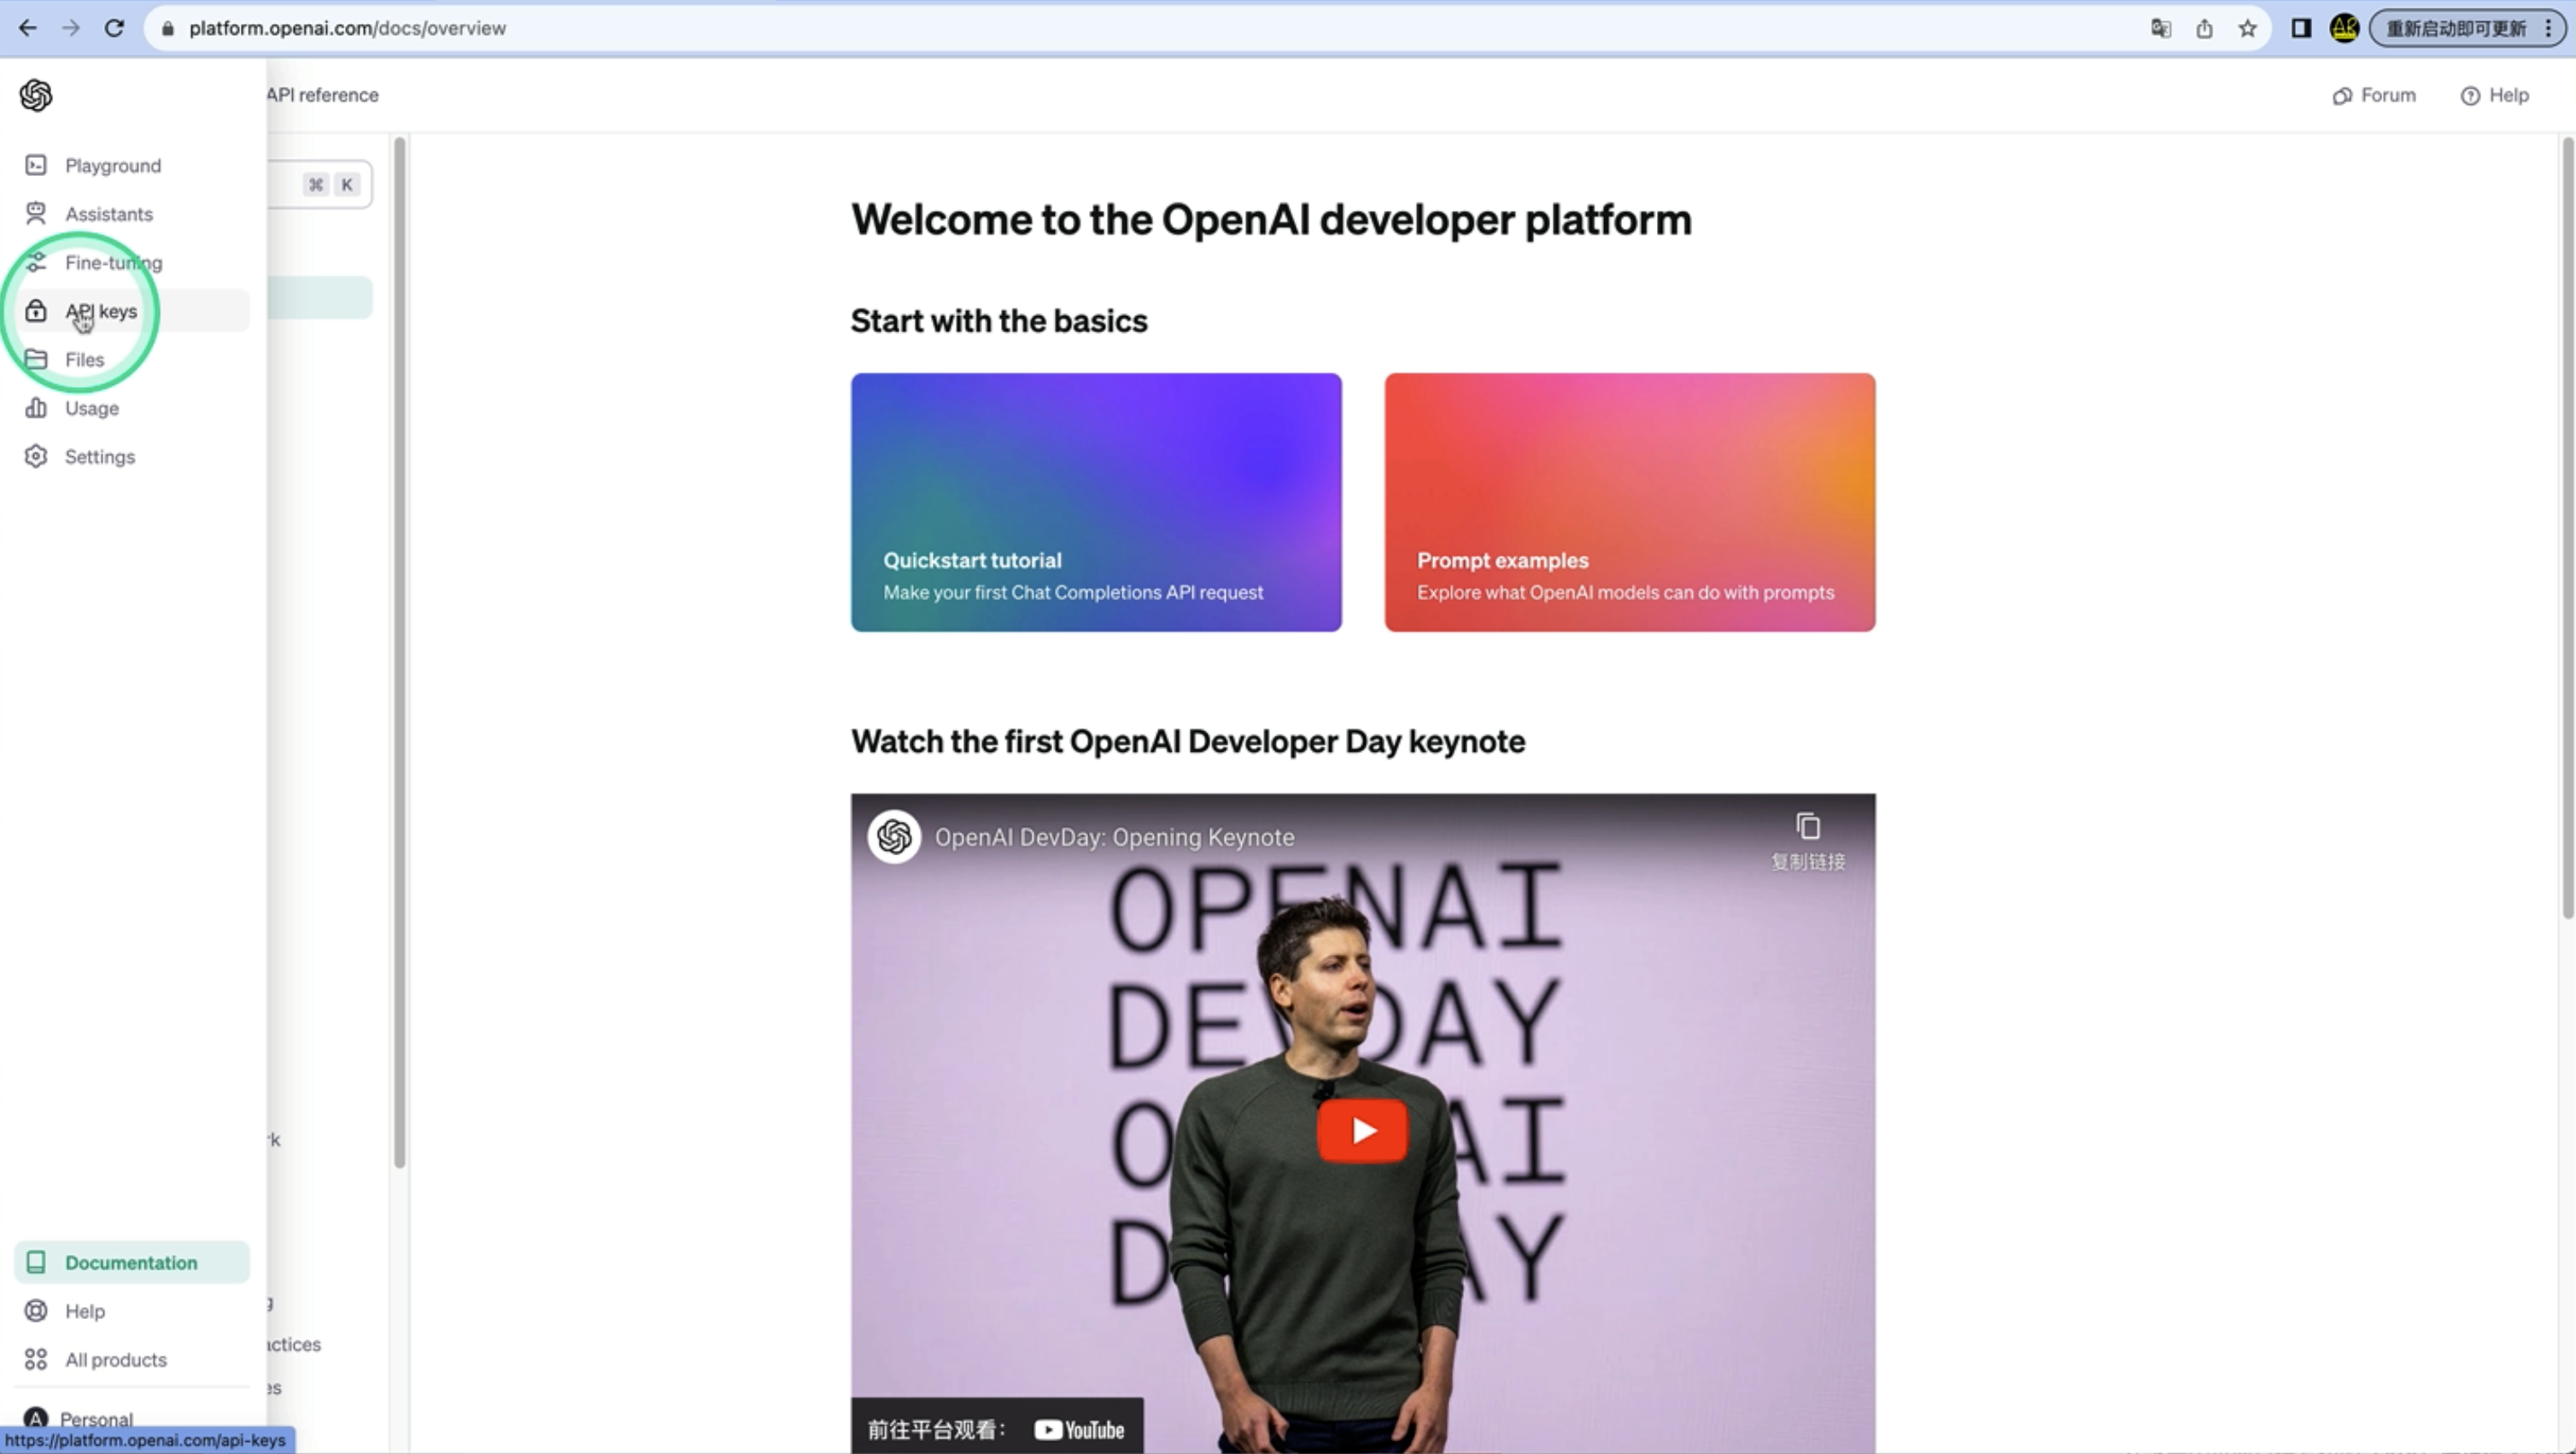Viewport: 2576px width, 1454px height.
Task: Click the API keys lock icon
Action: click(36, 311)
